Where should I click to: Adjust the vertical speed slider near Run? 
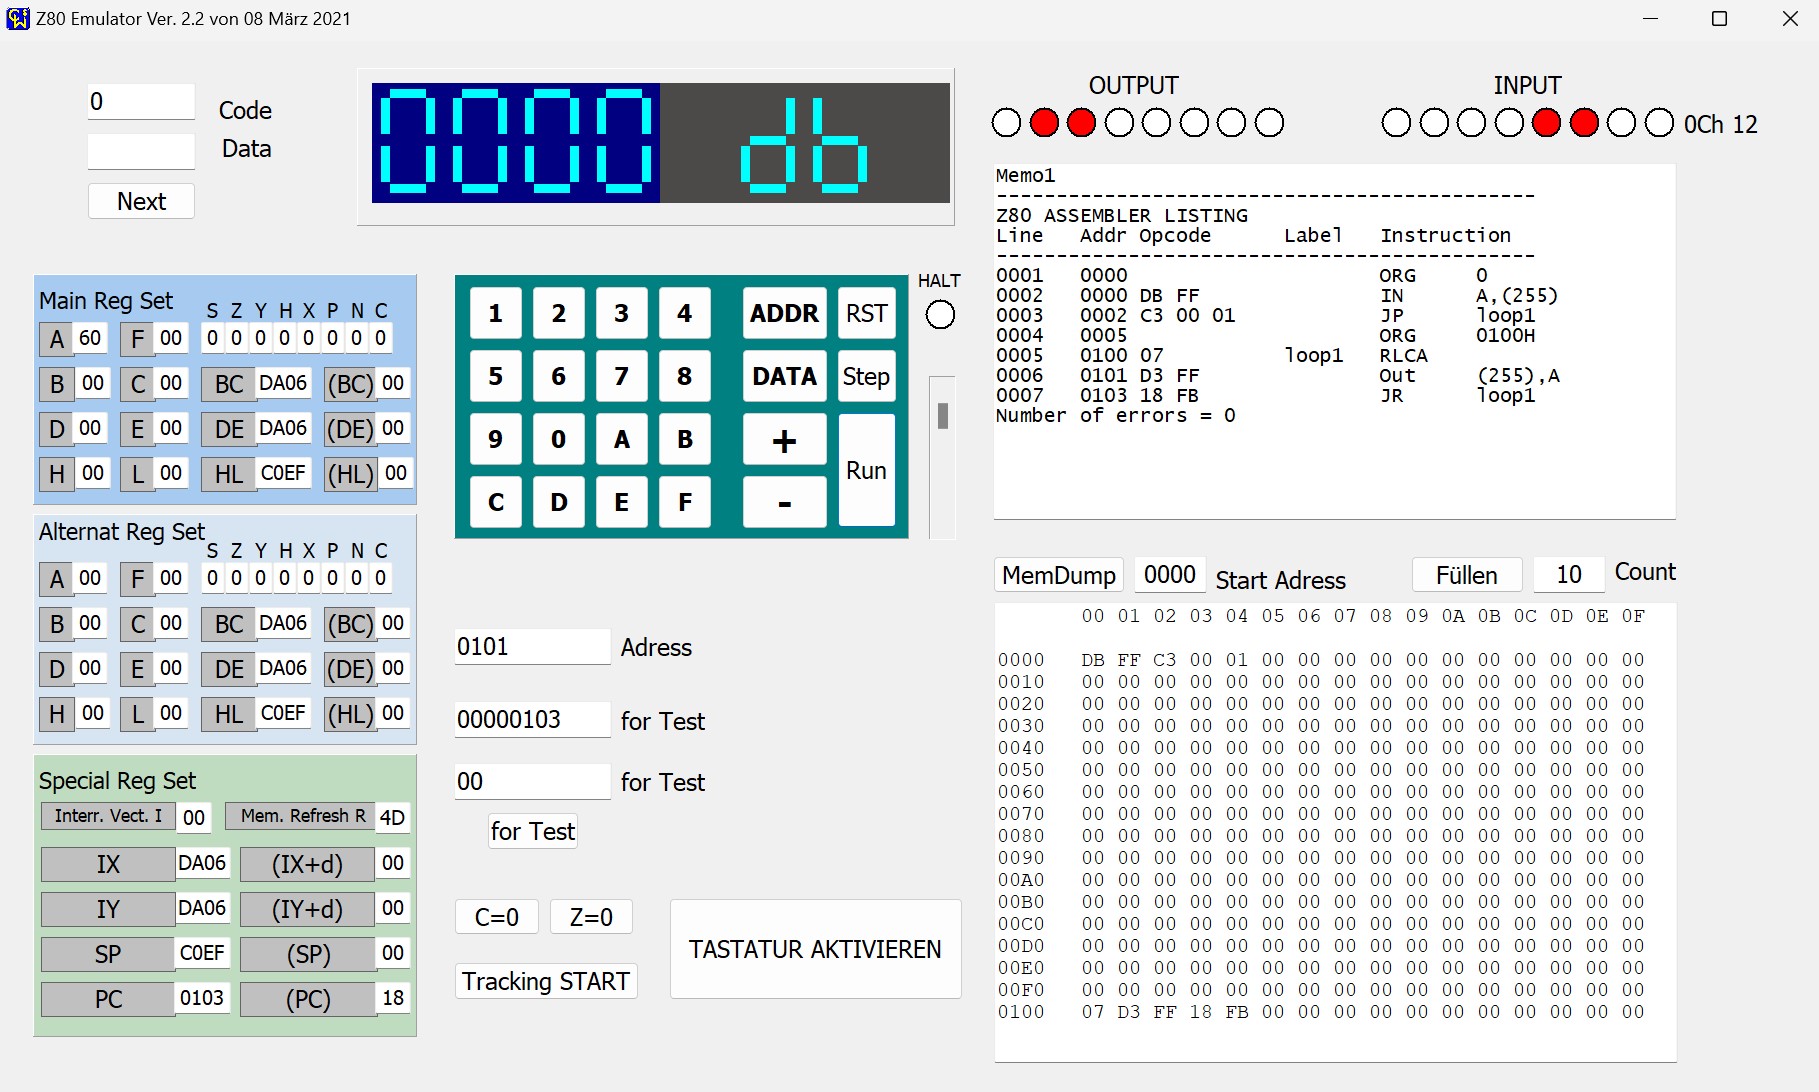coord(942,416)
